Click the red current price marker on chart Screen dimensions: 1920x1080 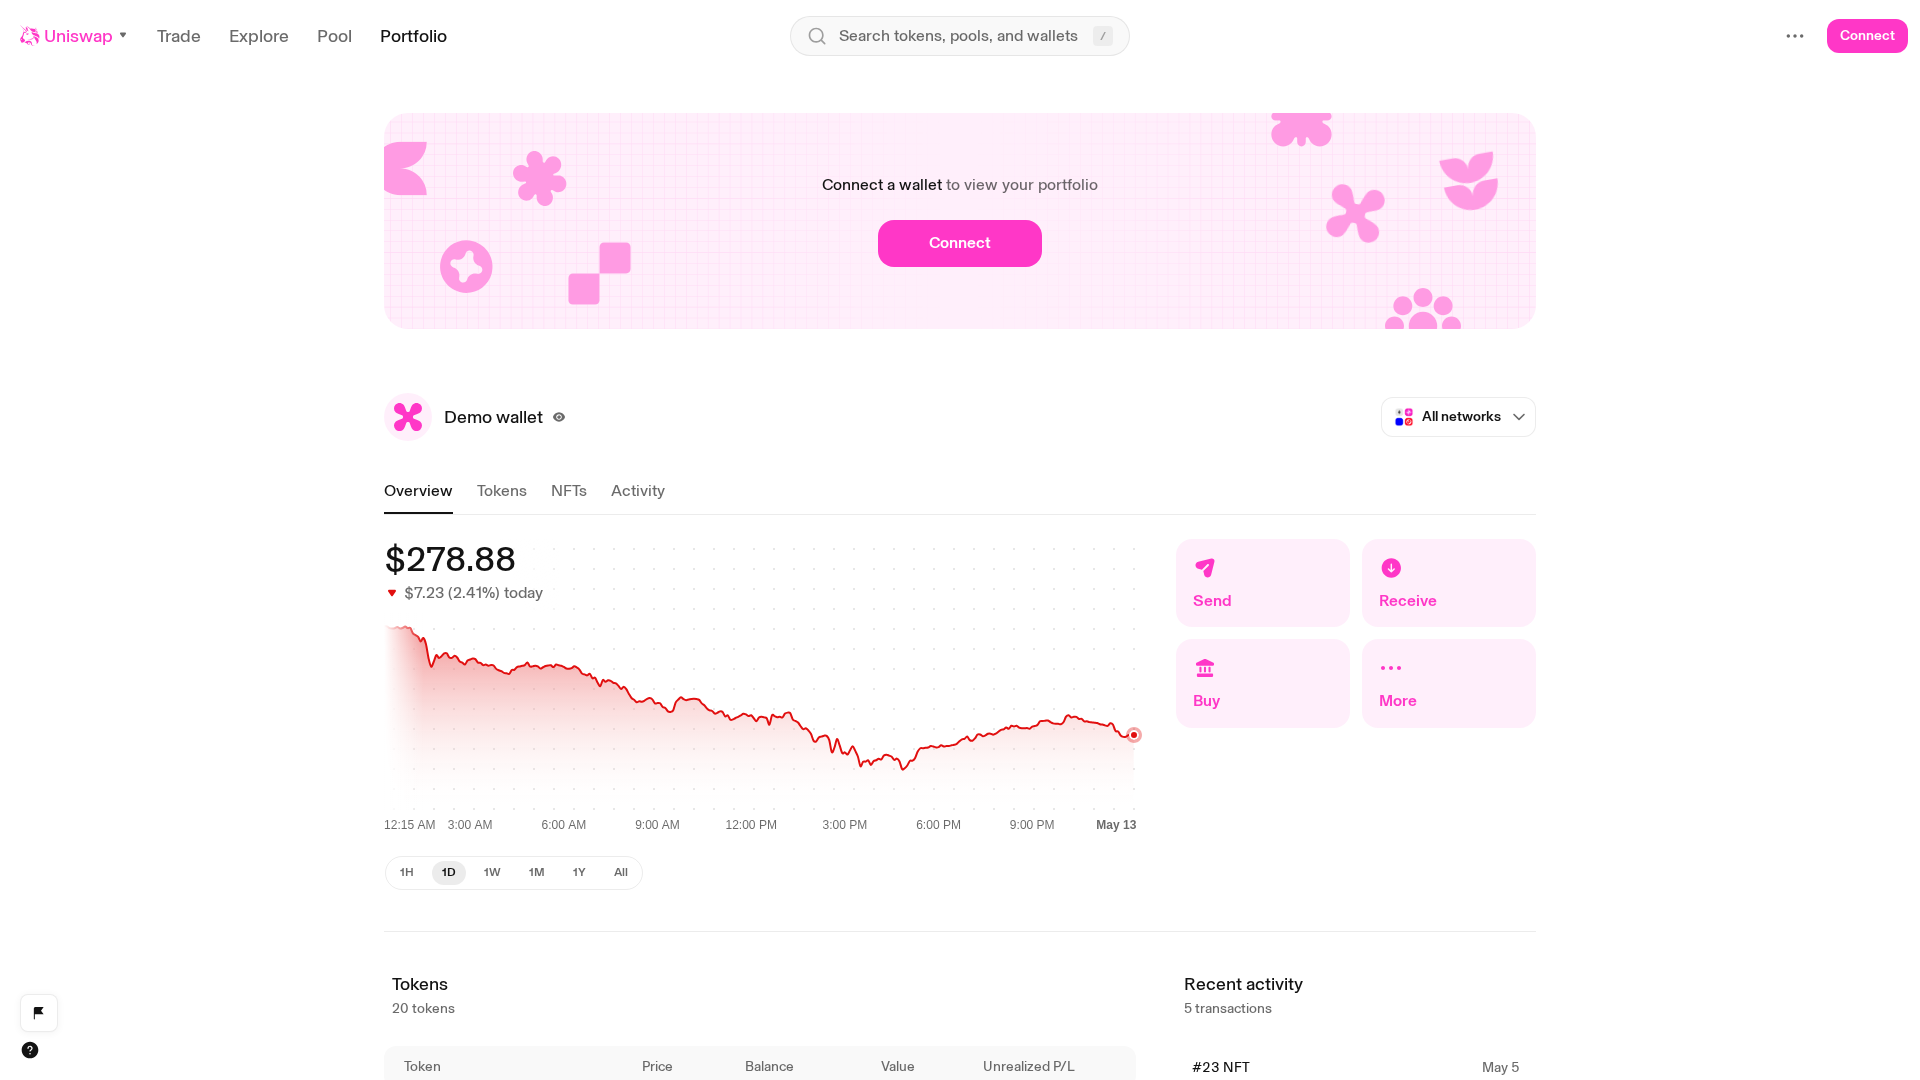(x=1134, y=735)
